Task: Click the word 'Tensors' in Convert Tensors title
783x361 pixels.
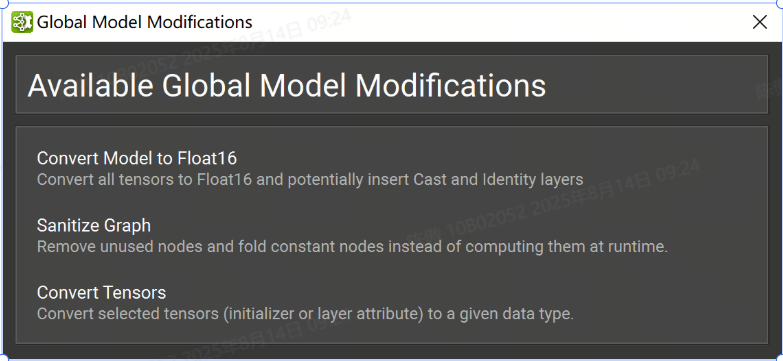Action: pyautogui.click(x=134, y=293)
